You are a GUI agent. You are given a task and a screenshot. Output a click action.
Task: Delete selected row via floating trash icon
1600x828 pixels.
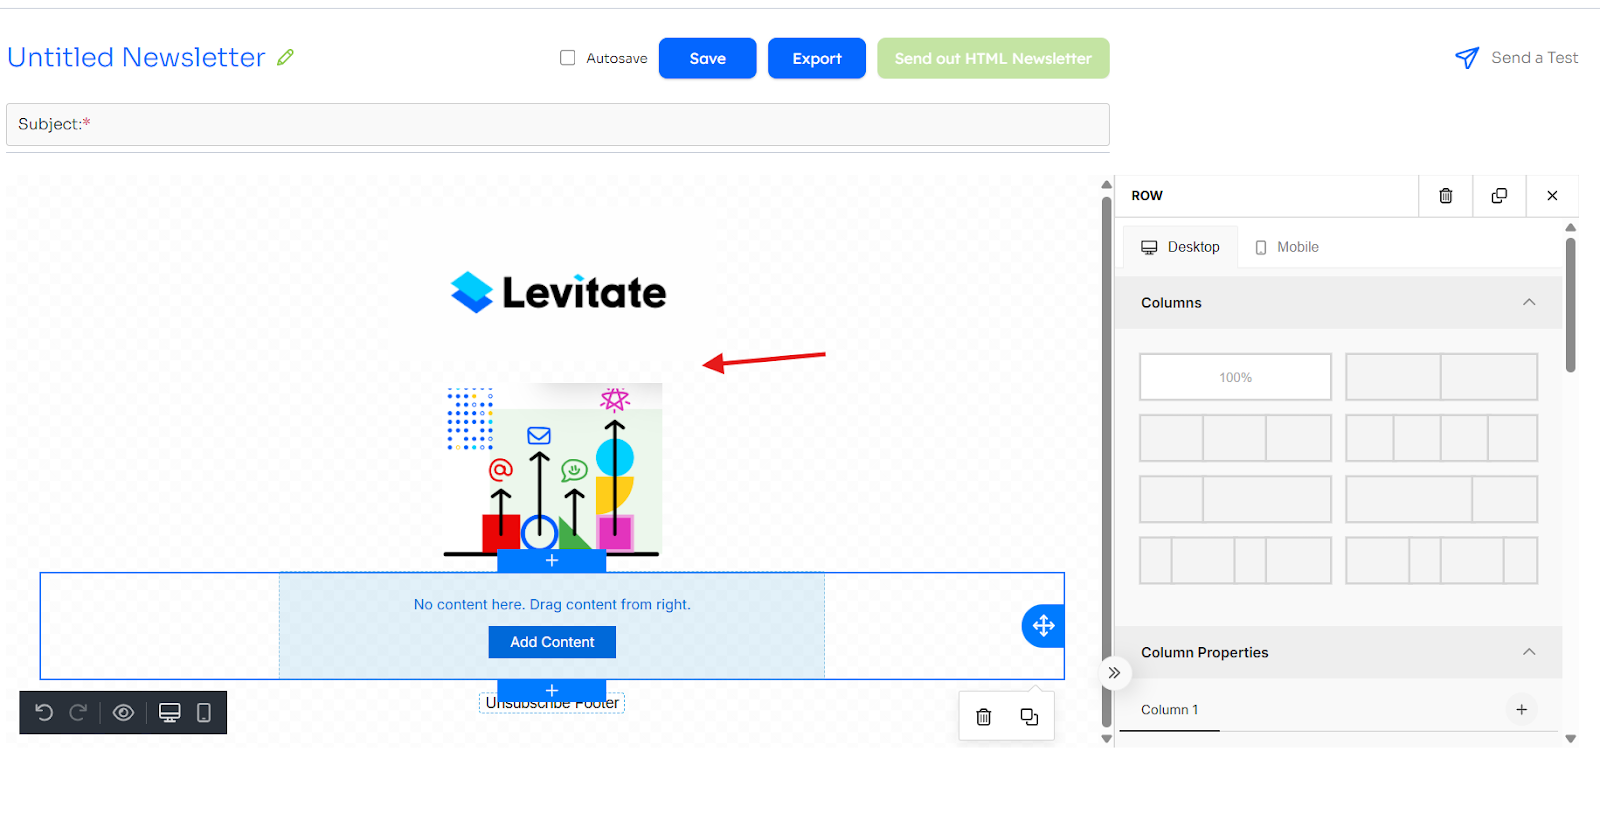[984, 717]
